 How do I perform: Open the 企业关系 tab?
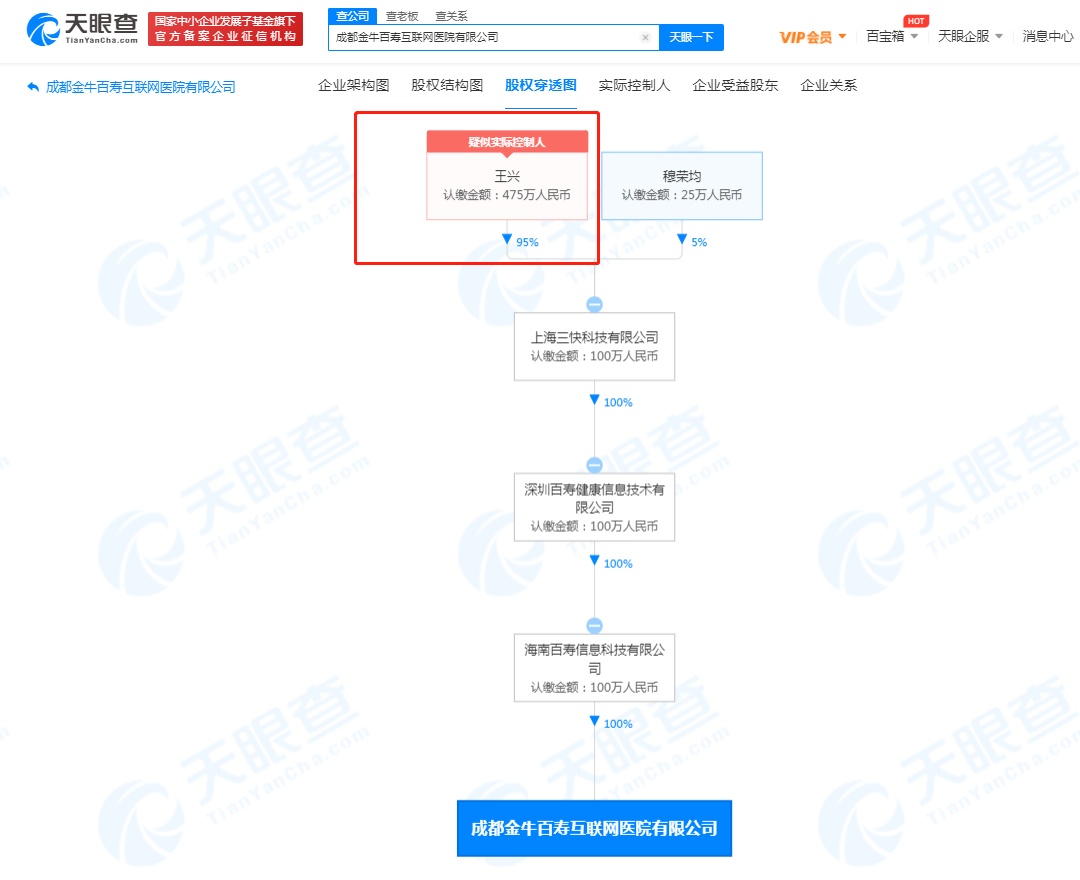[x=829, y=85]
